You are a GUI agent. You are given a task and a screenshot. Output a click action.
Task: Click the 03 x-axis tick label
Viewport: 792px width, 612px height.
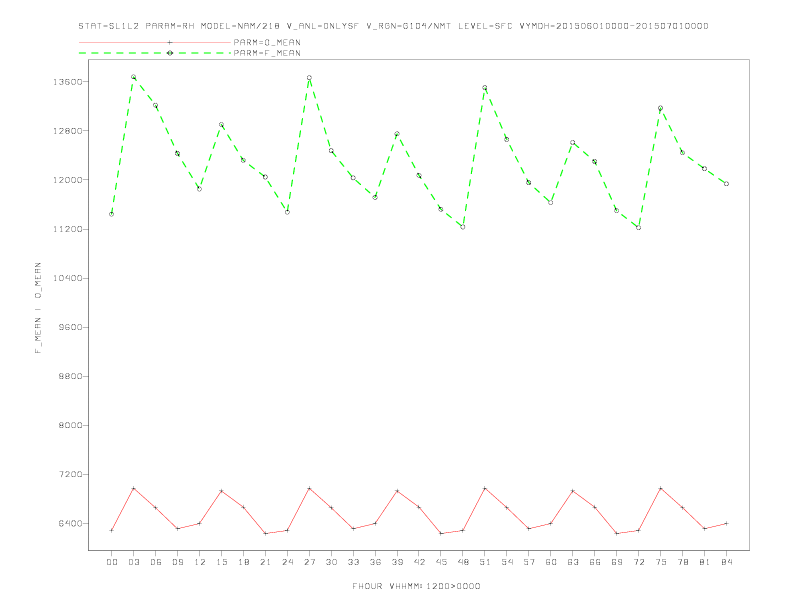tap(133, 562)
